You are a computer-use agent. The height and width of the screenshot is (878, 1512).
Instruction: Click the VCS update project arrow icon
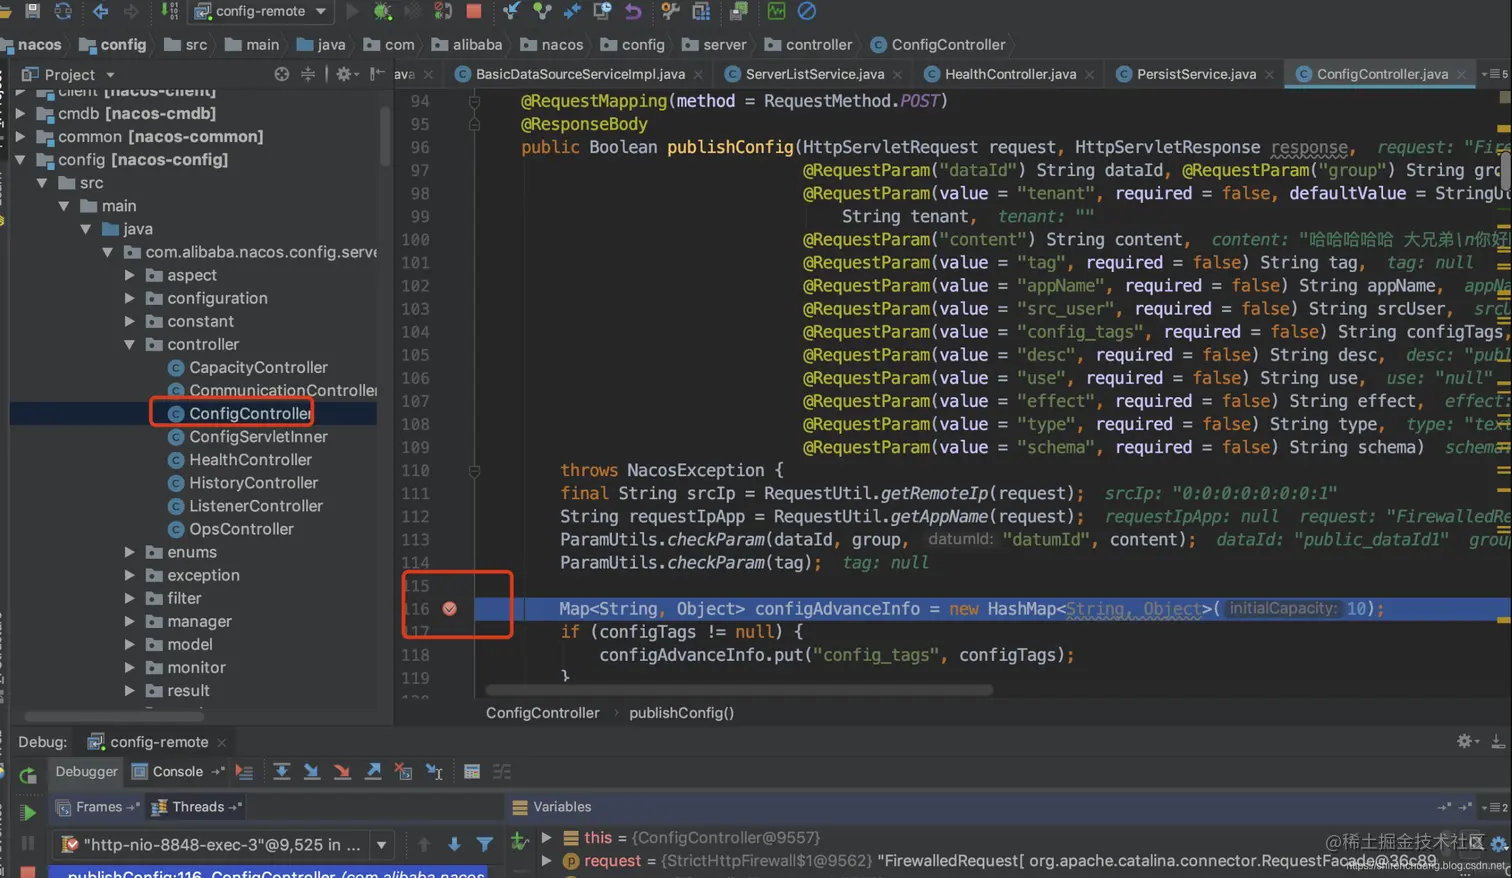[511, 11]
